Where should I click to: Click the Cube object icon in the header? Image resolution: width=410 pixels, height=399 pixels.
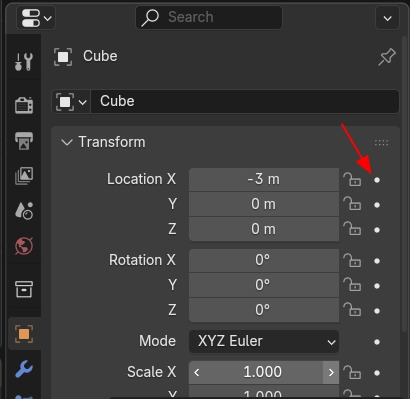coord(63,57)
